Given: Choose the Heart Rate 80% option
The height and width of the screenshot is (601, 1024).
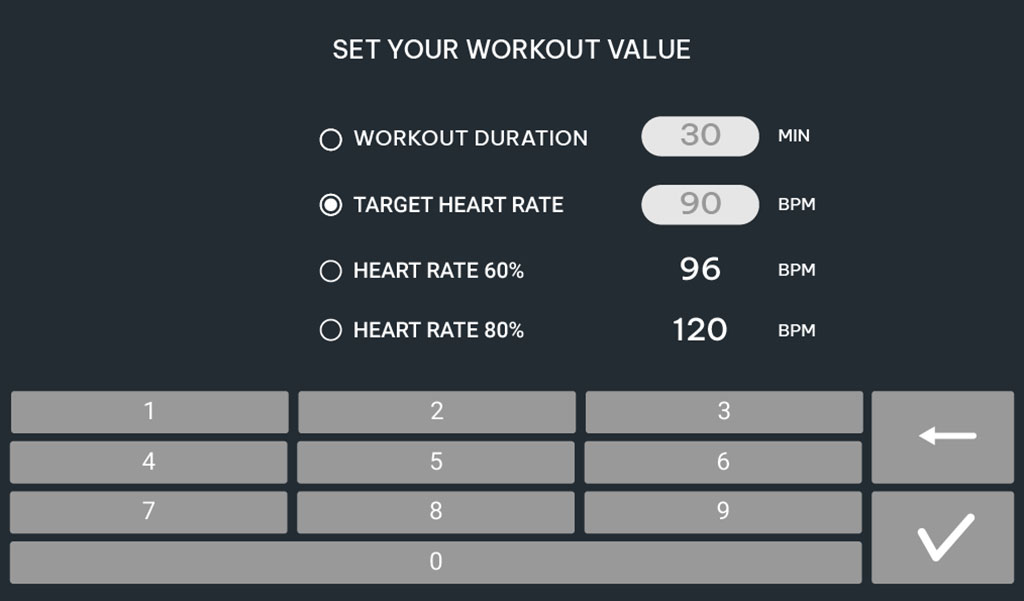Looking at the screenshot, I should tap(330, 330).
